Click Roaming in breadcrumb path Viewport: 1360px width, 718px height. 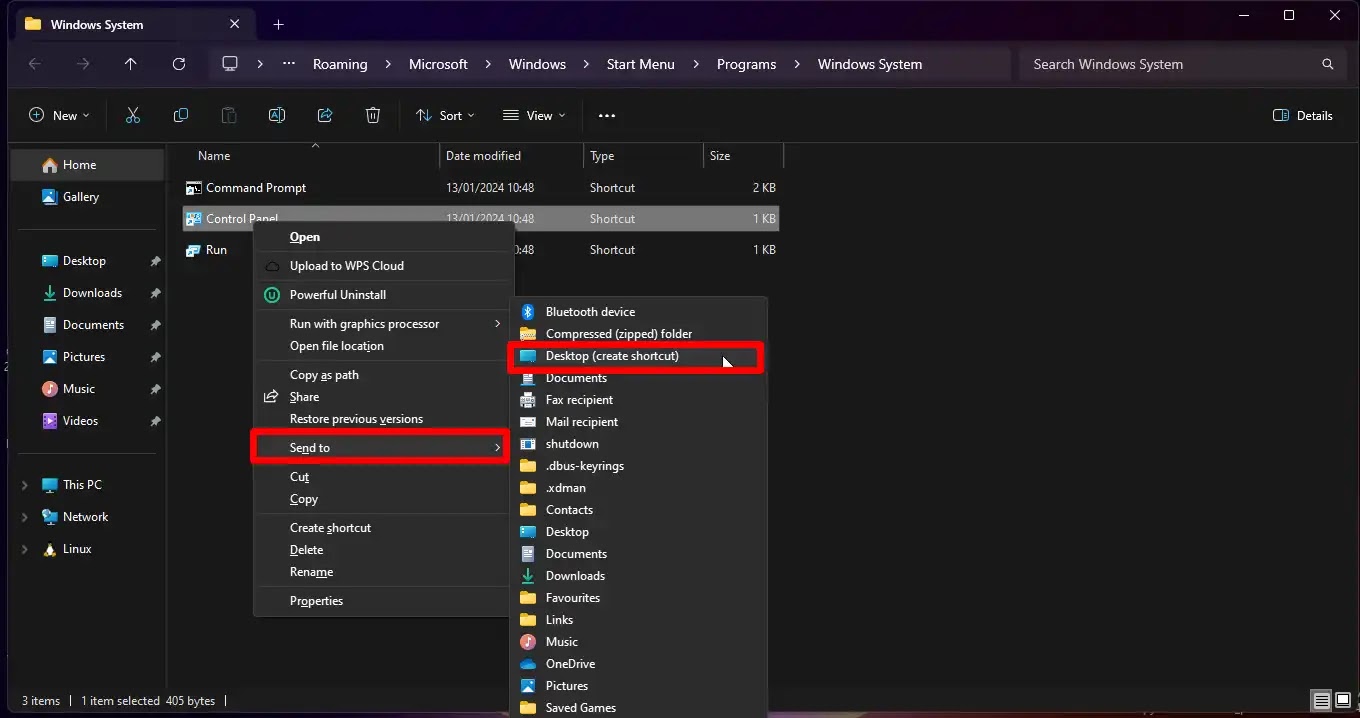[340, 64]
